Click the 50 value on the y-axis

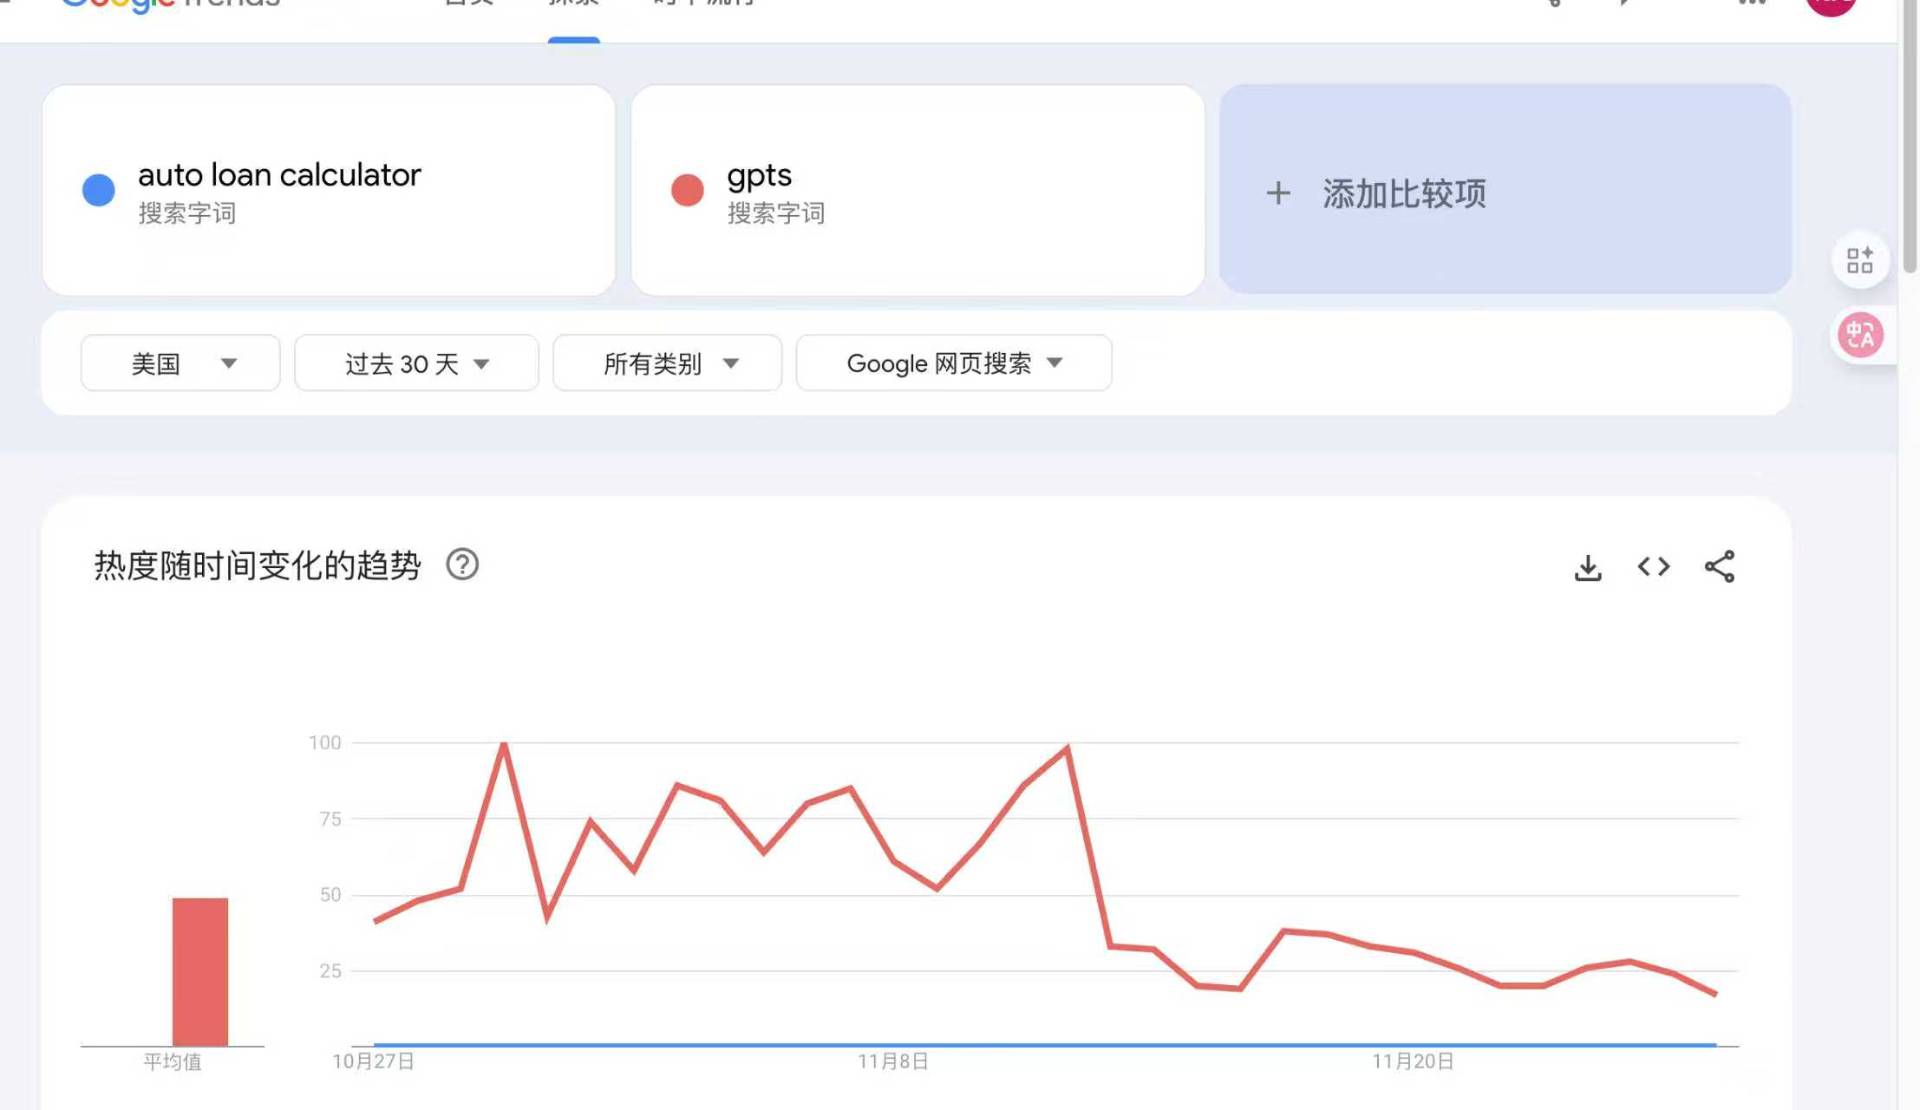(330, 895)
